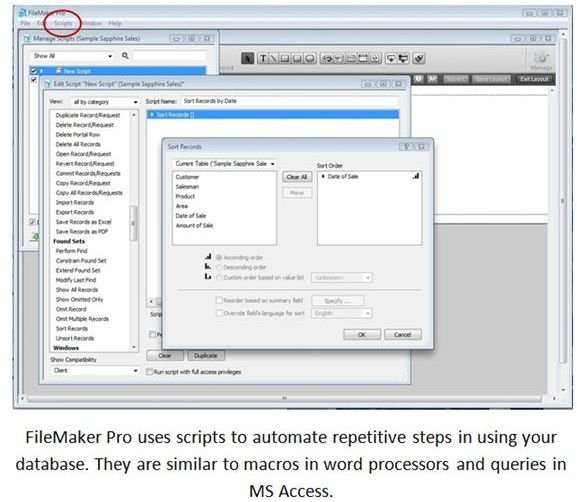Open the Show Compatibility Client dropdown
Image resolution: width=577 pixels, height=502 pixels.
pyautogui.click(x=95, y=370)
